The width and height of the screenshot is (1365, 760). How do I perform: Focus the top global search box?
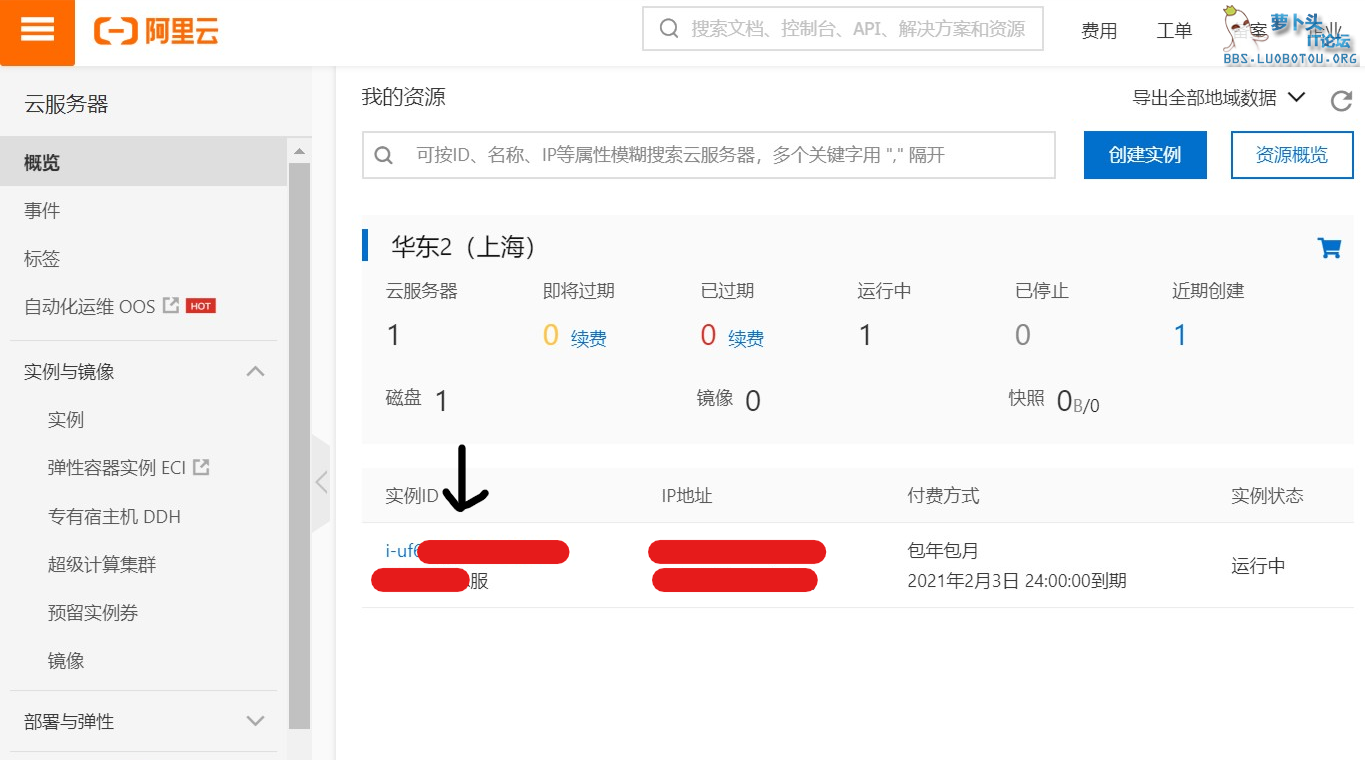click(843, 29)
